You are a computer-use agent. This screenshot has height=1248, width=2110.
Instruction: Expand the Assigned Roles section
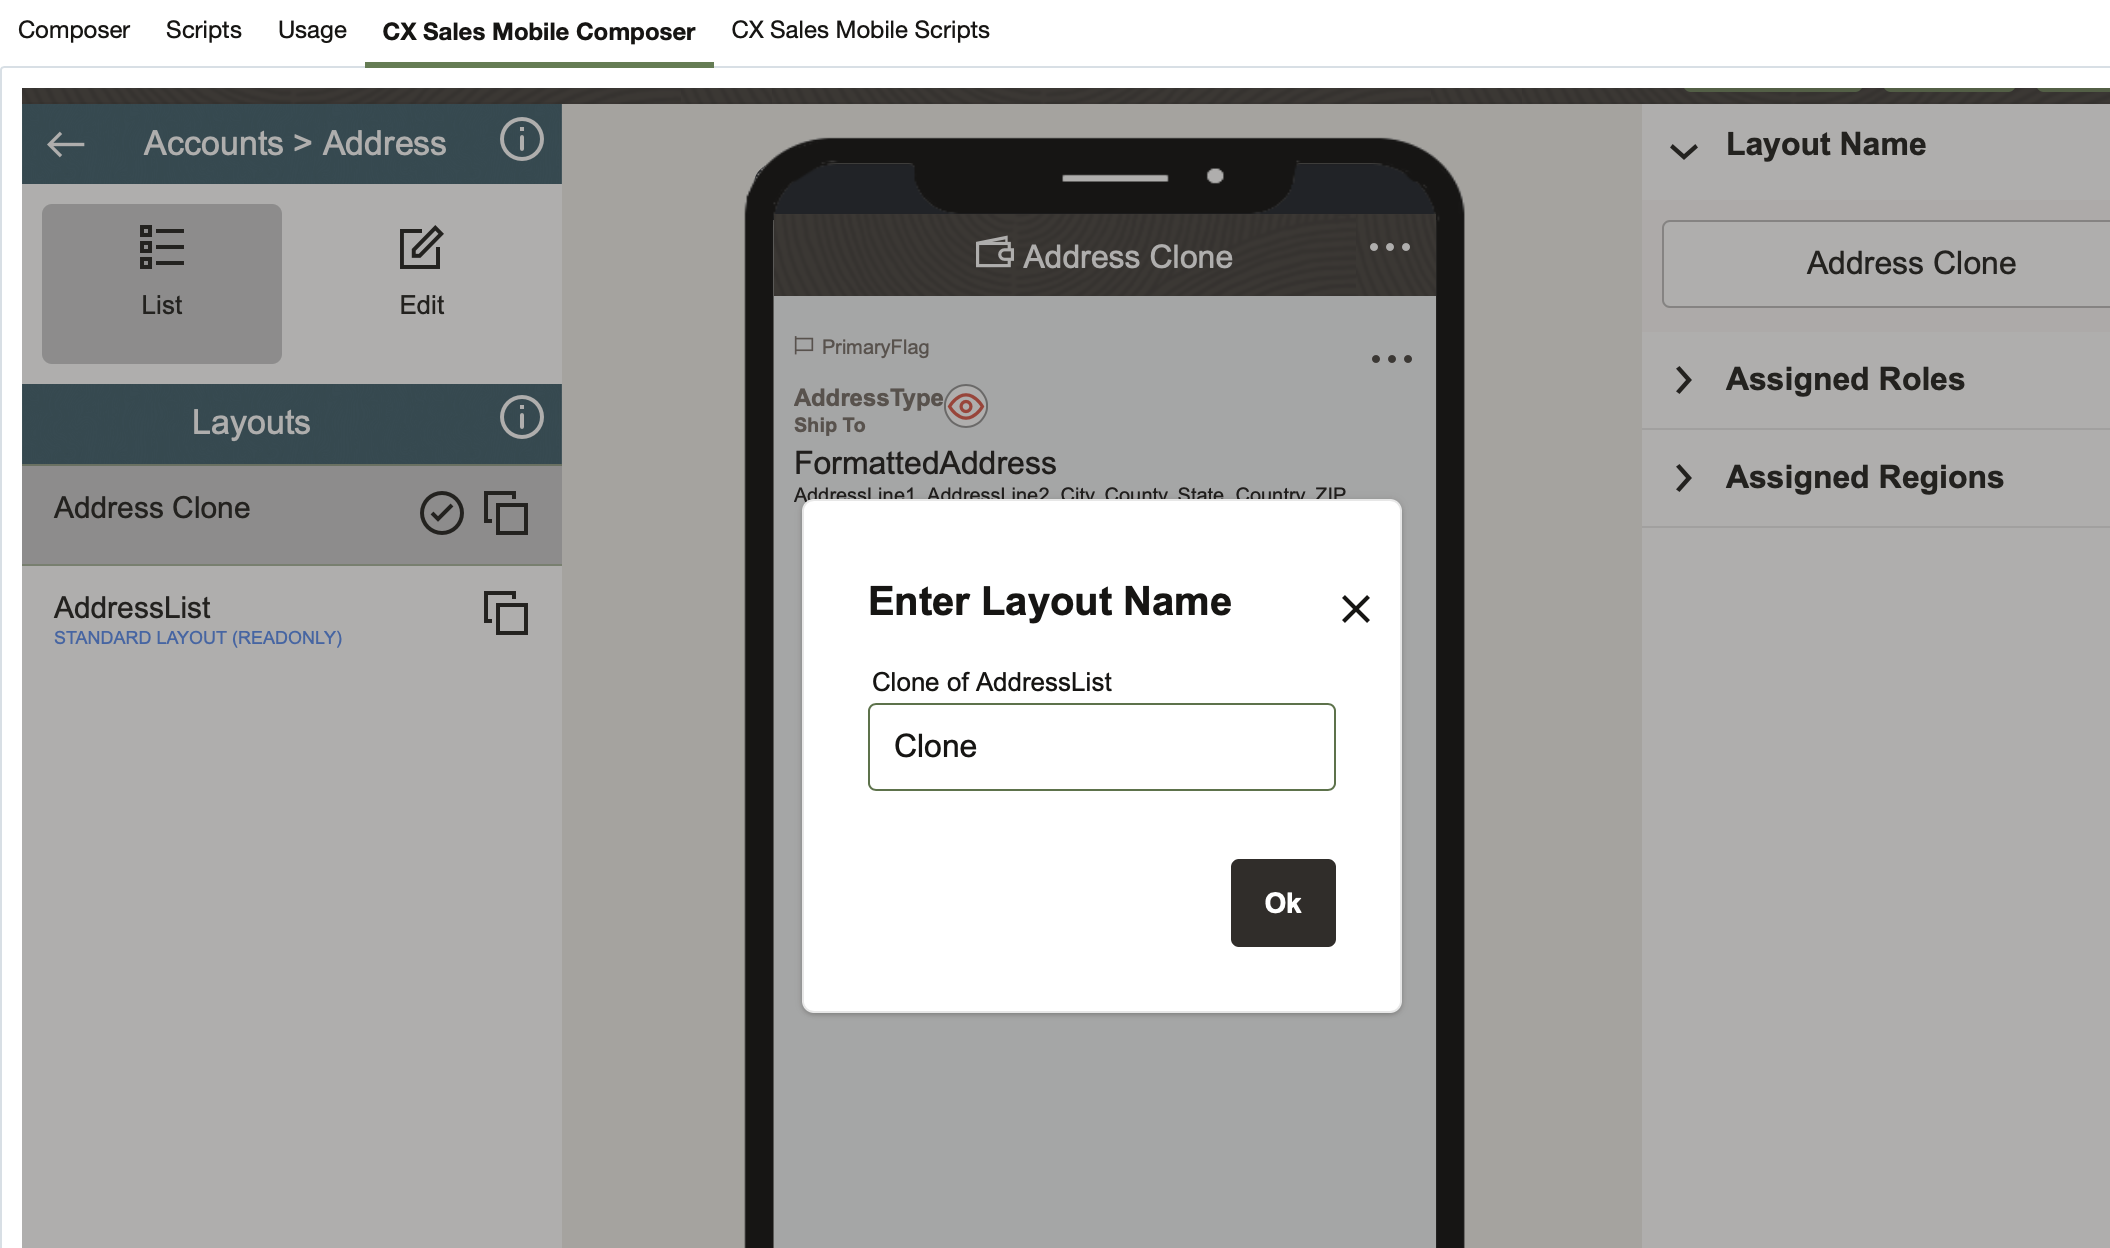(1684, 380)
